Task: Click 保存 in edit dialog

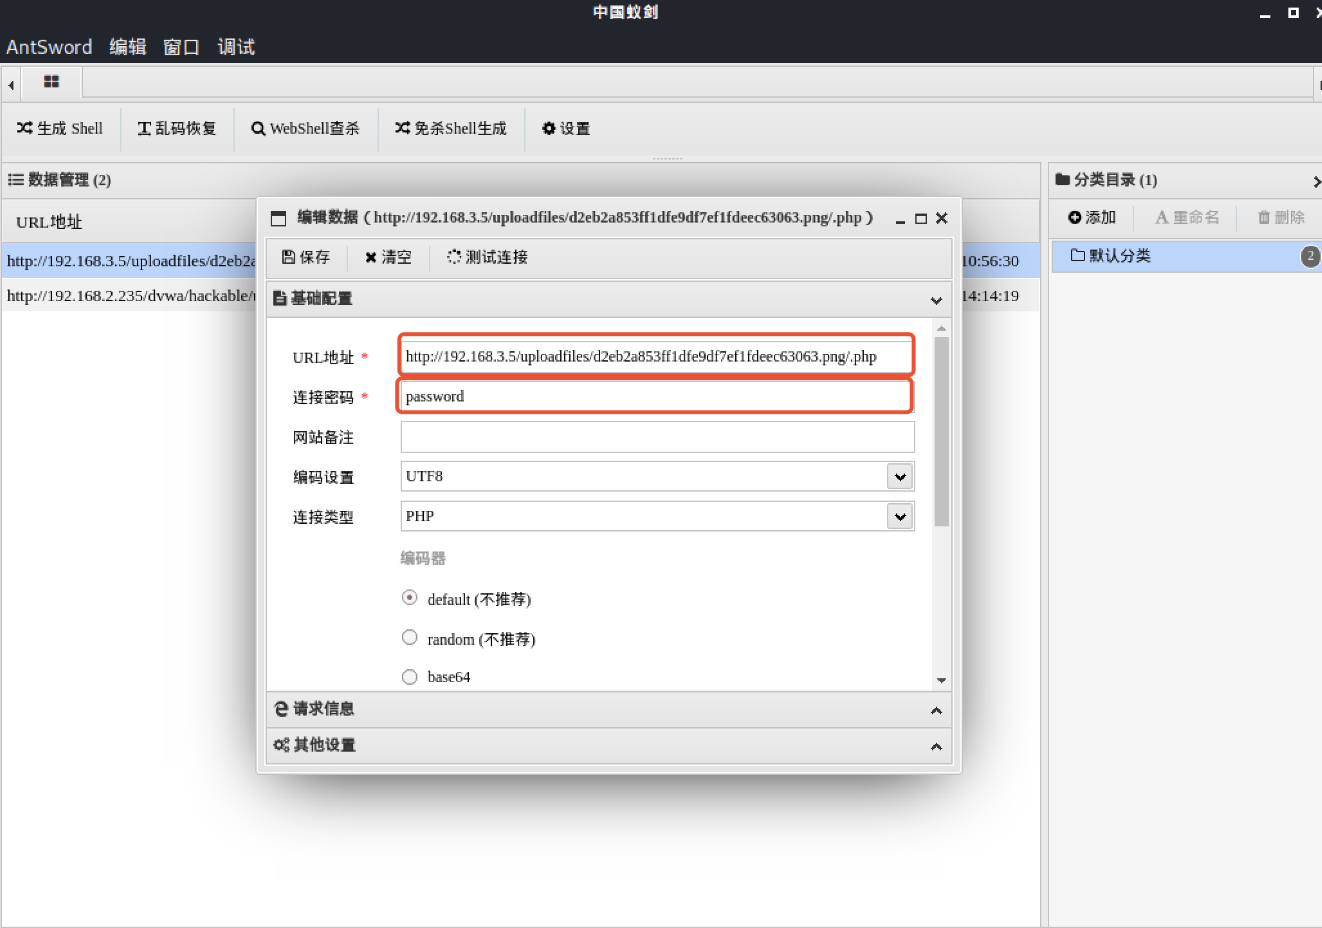Action: [x=306, y=257]
